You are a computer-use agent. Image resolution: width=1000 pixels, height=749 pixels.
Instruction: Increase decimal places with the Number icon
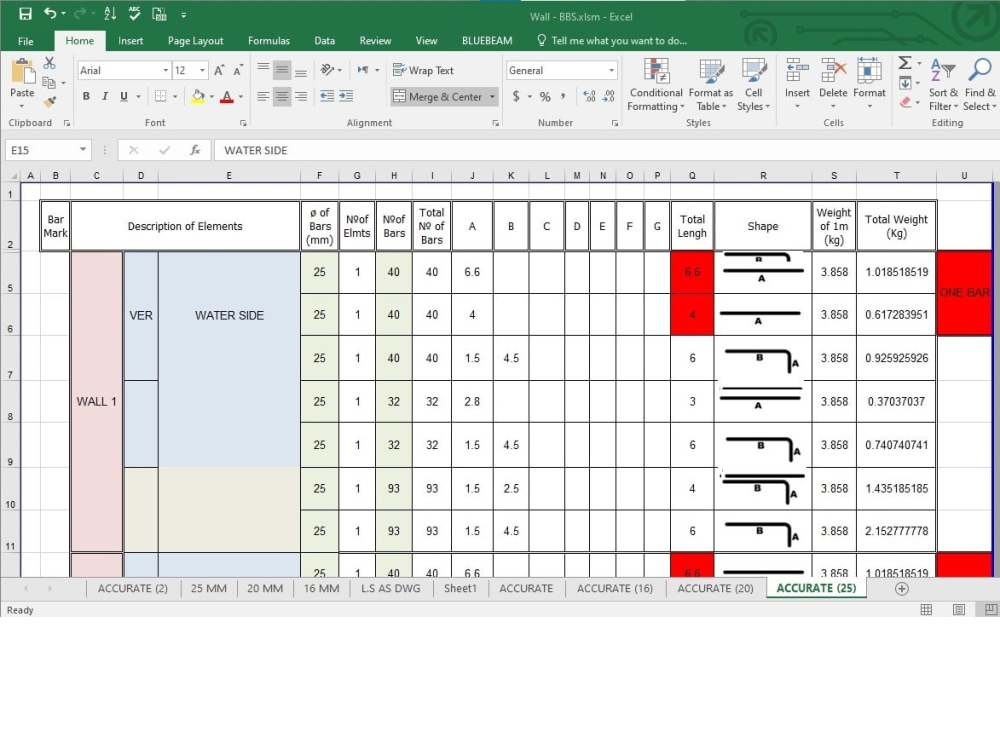coord(591,95)
